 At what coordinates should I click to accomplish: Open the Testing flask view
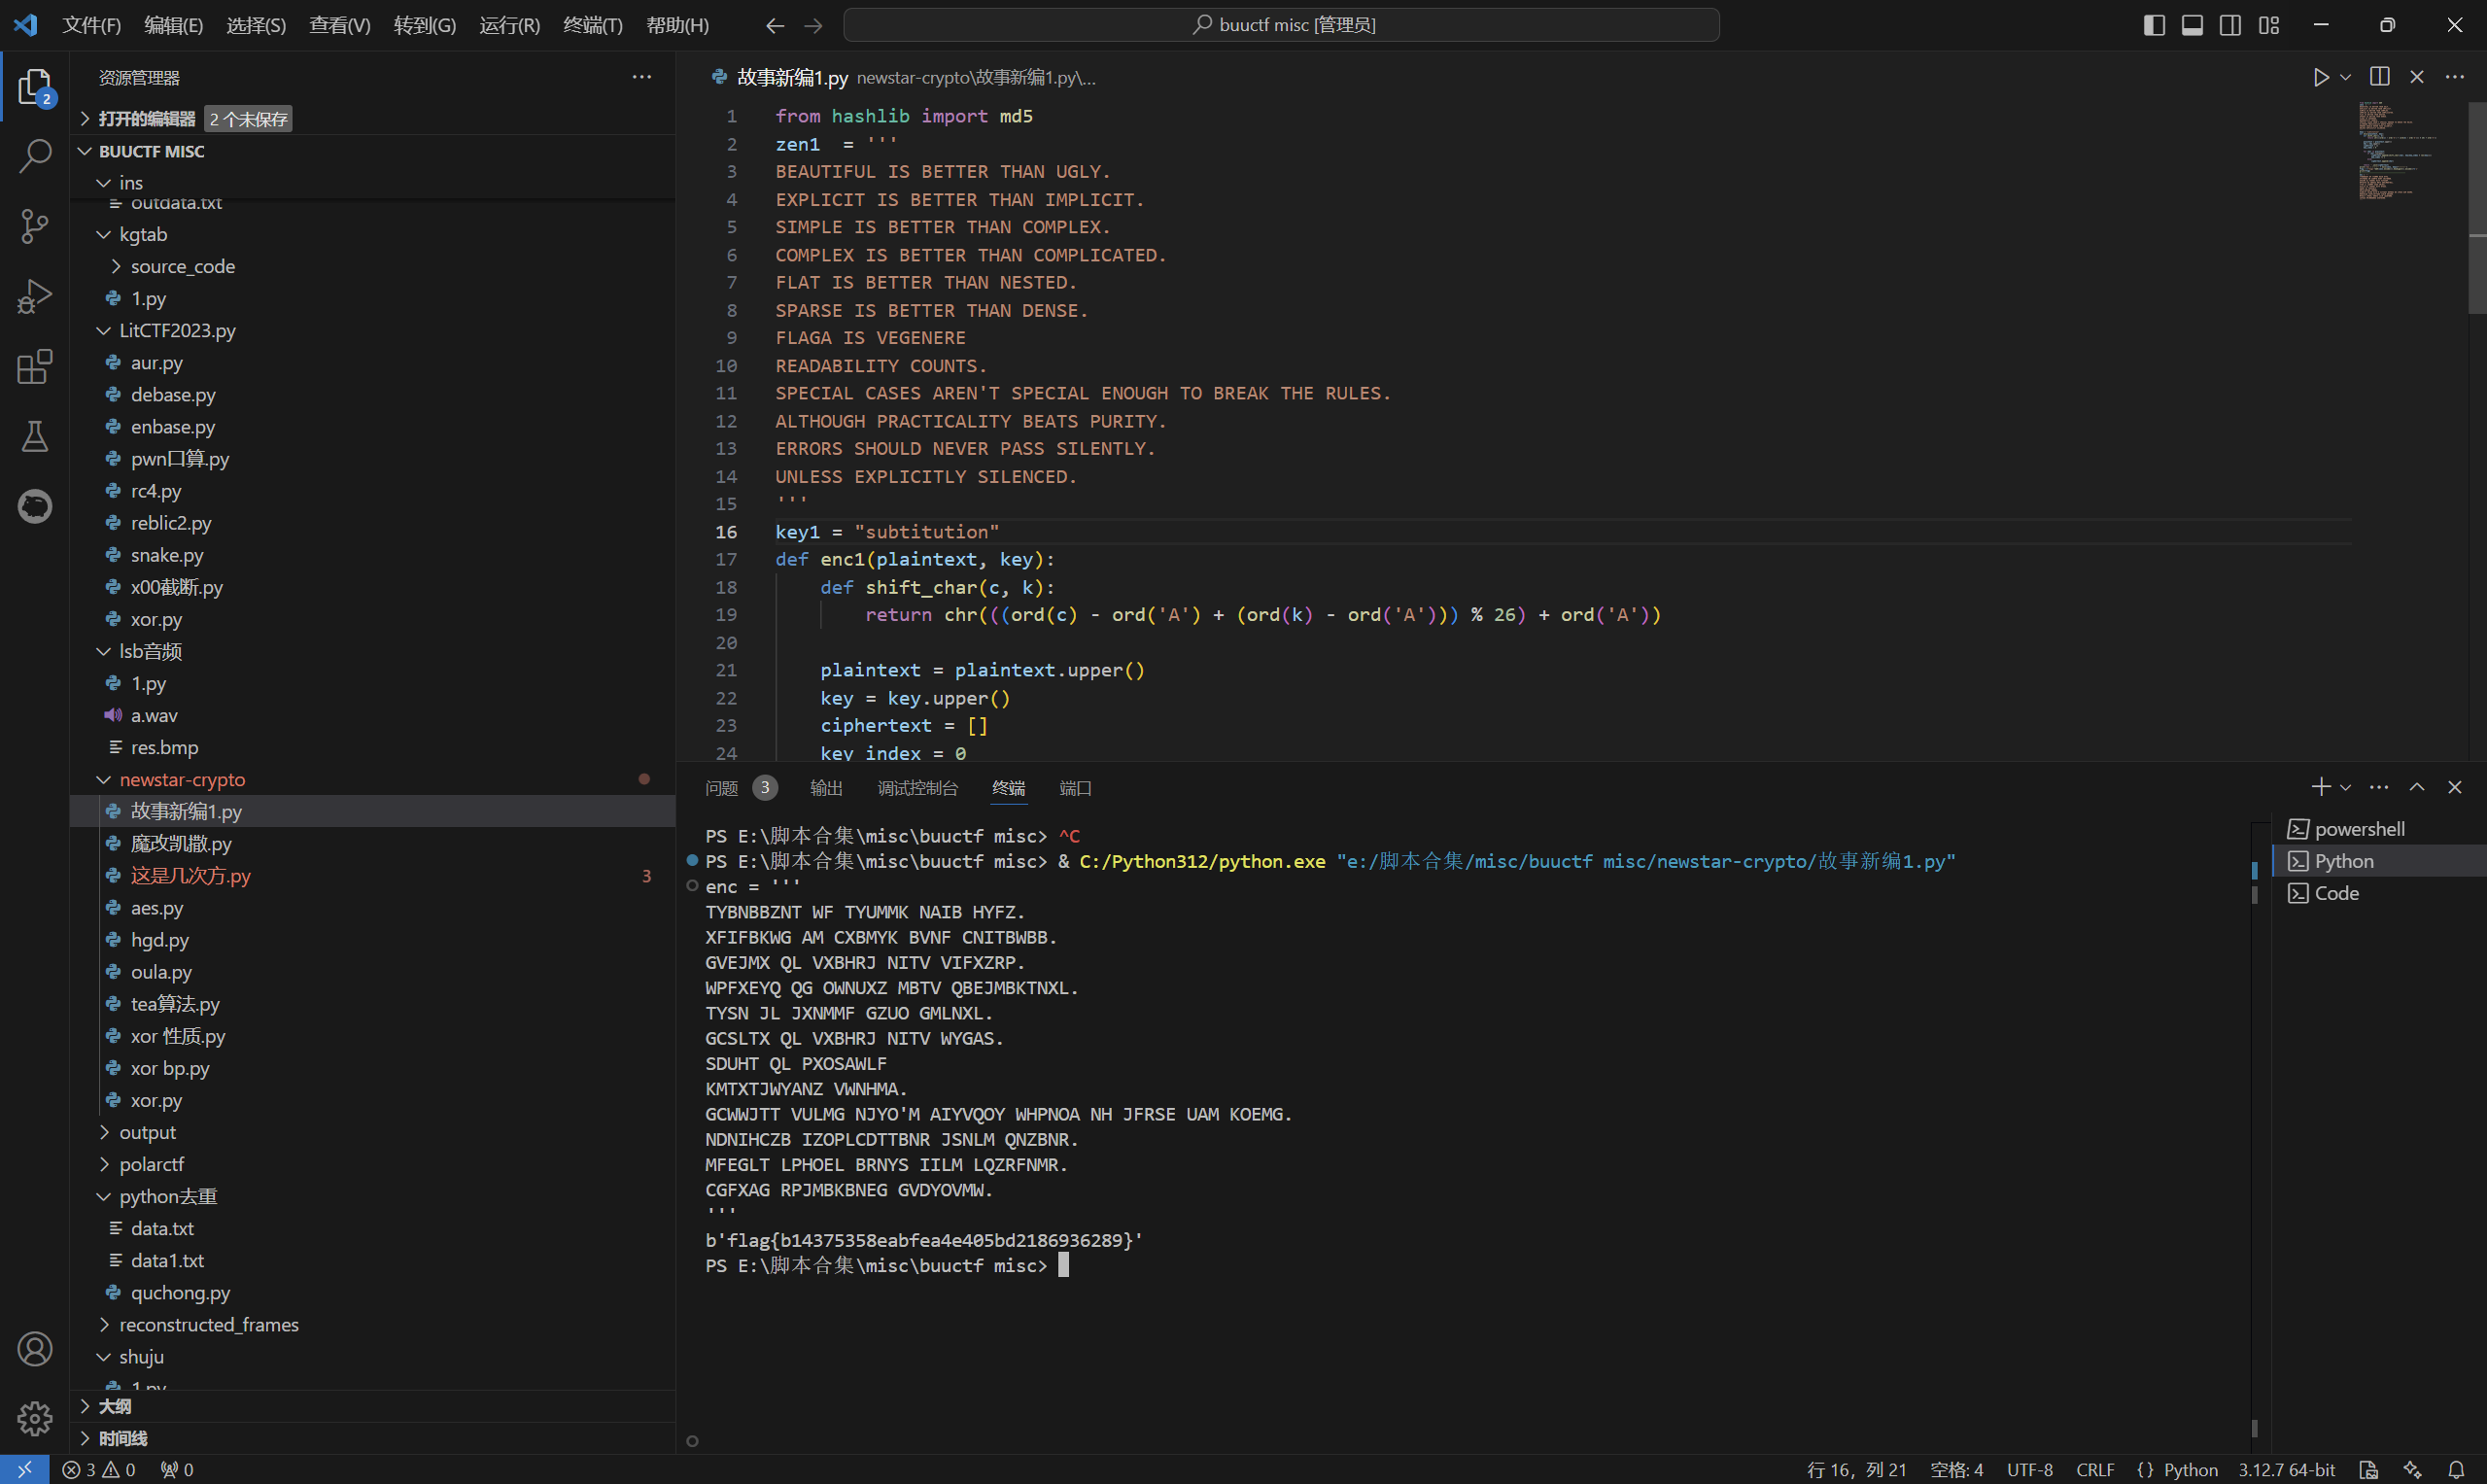click(35, 436)
